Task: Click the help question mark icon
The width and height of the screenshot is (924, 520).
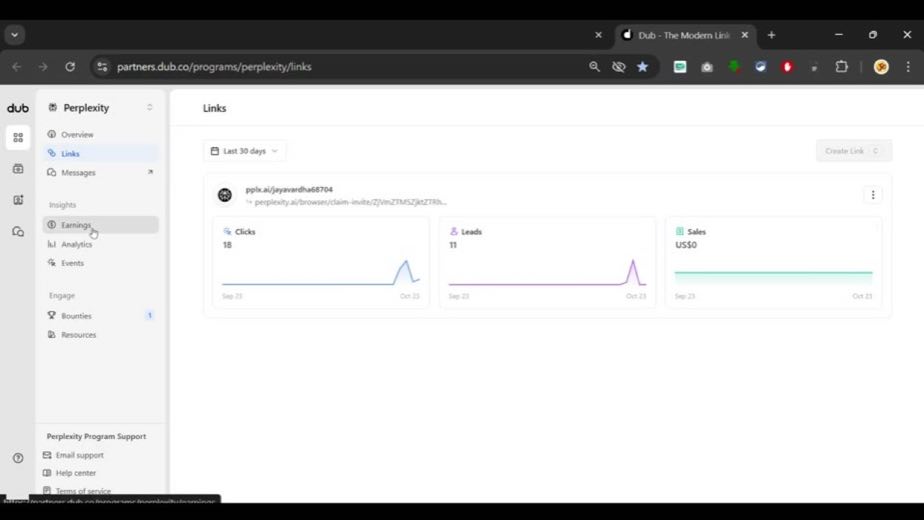Action: coord(18,458)
